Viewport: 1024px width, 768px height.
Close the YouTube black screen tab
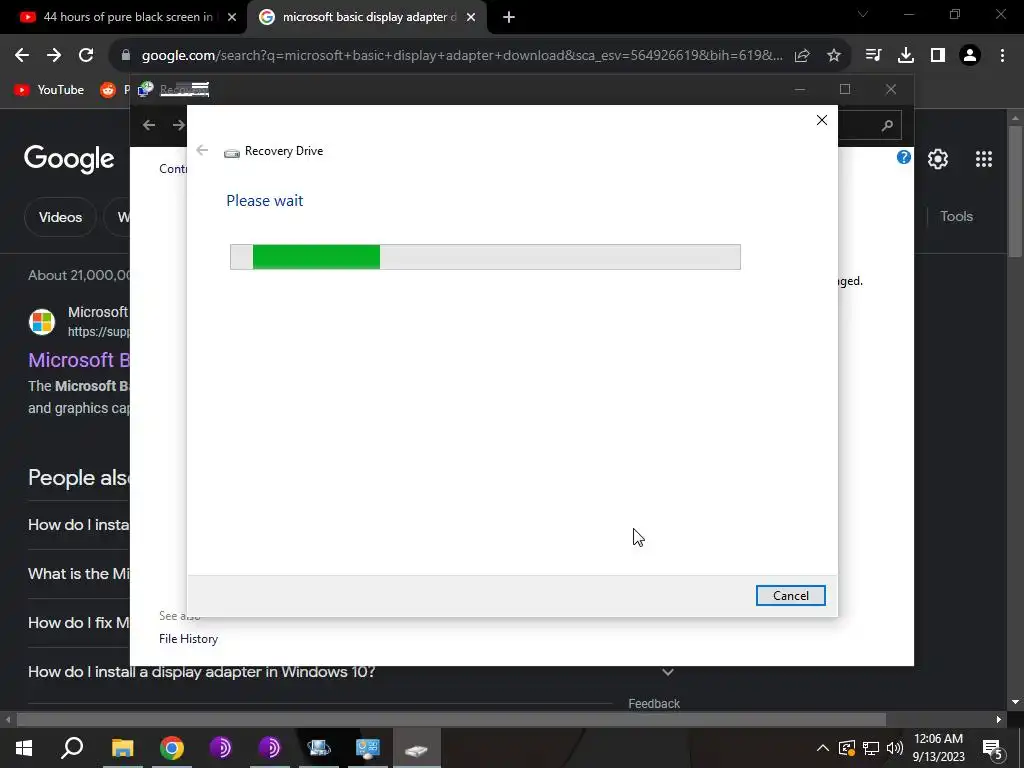(x=232, y=18)
